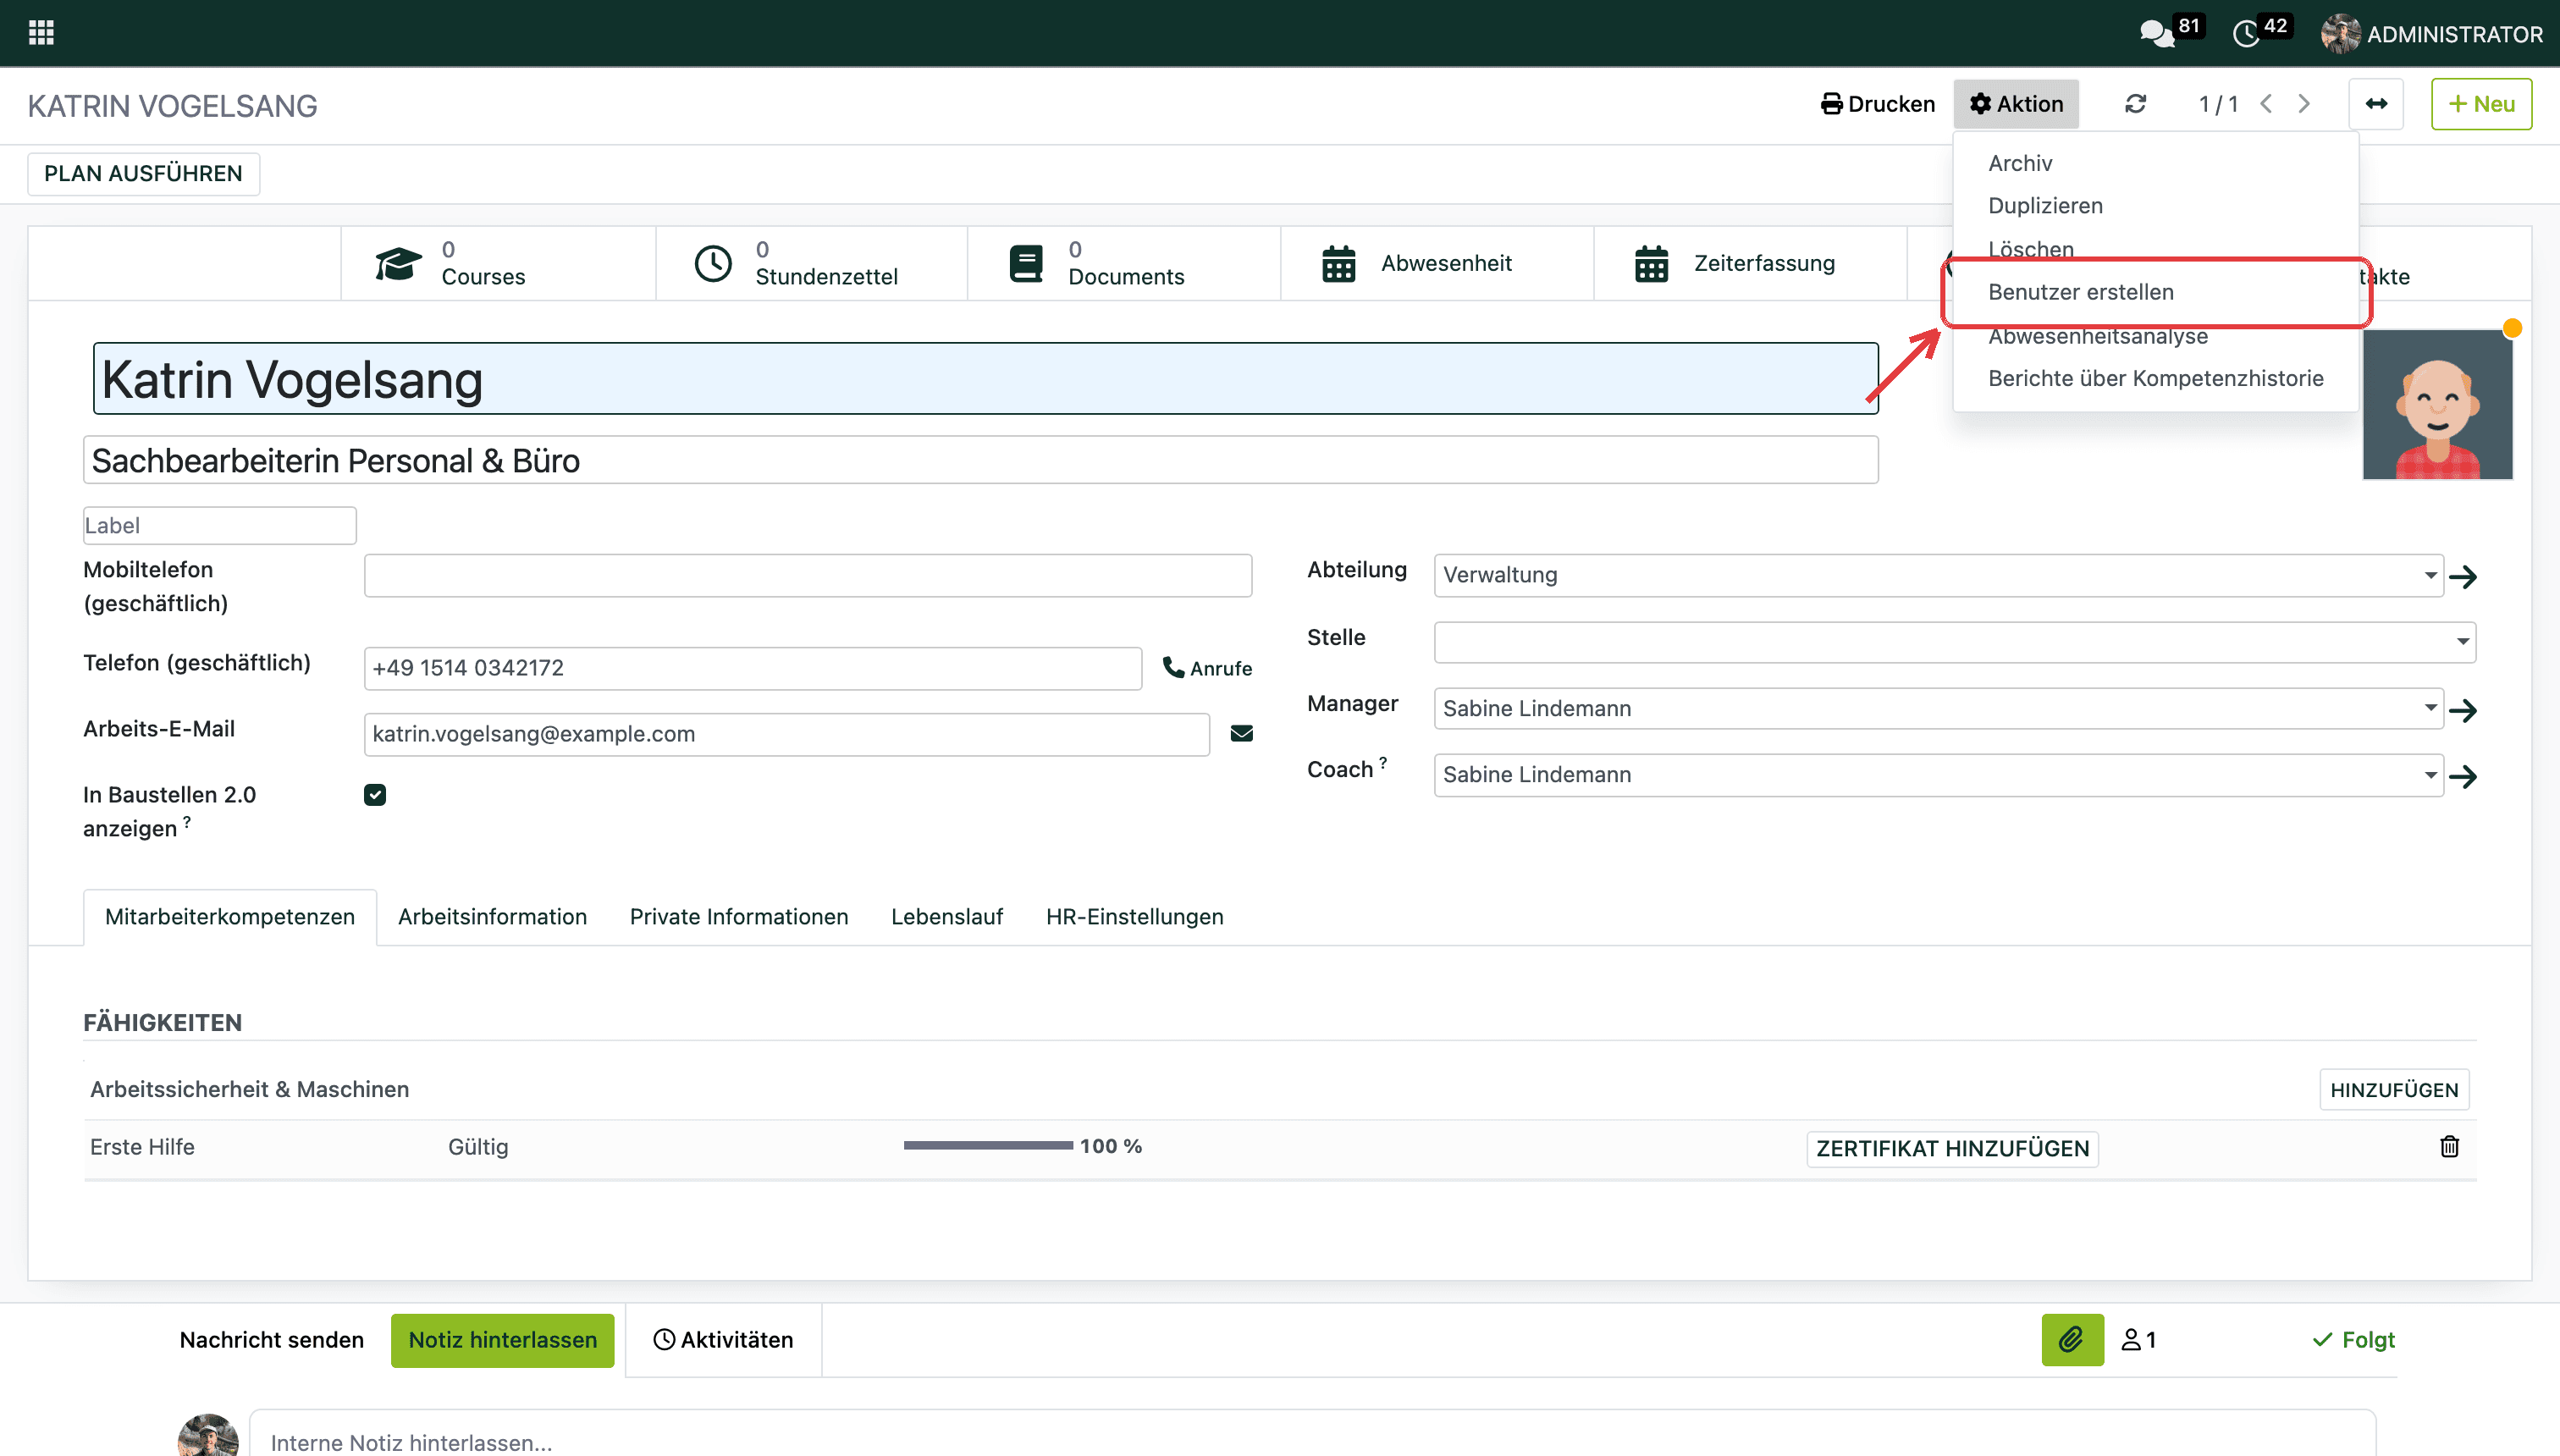Switch to the Arbeitsinformation tab

click(492, 917)
